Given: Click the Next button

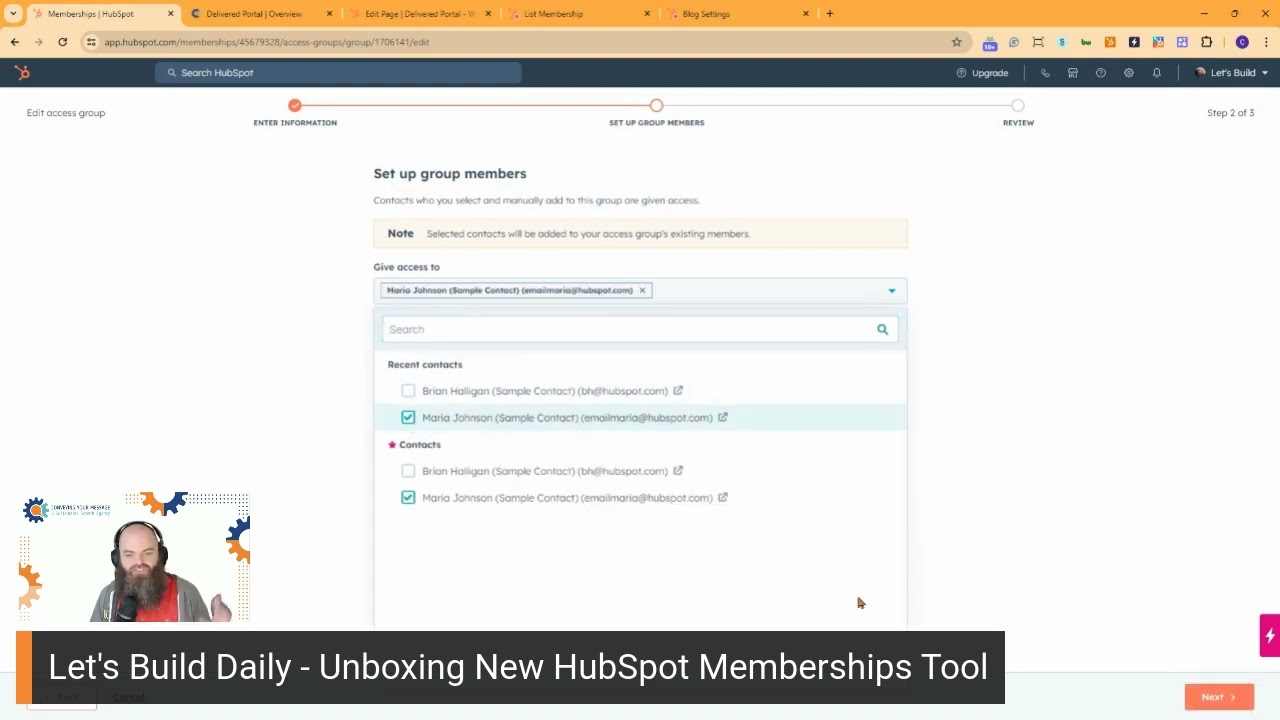Looking at the screenshot, I should point(1219,697).
